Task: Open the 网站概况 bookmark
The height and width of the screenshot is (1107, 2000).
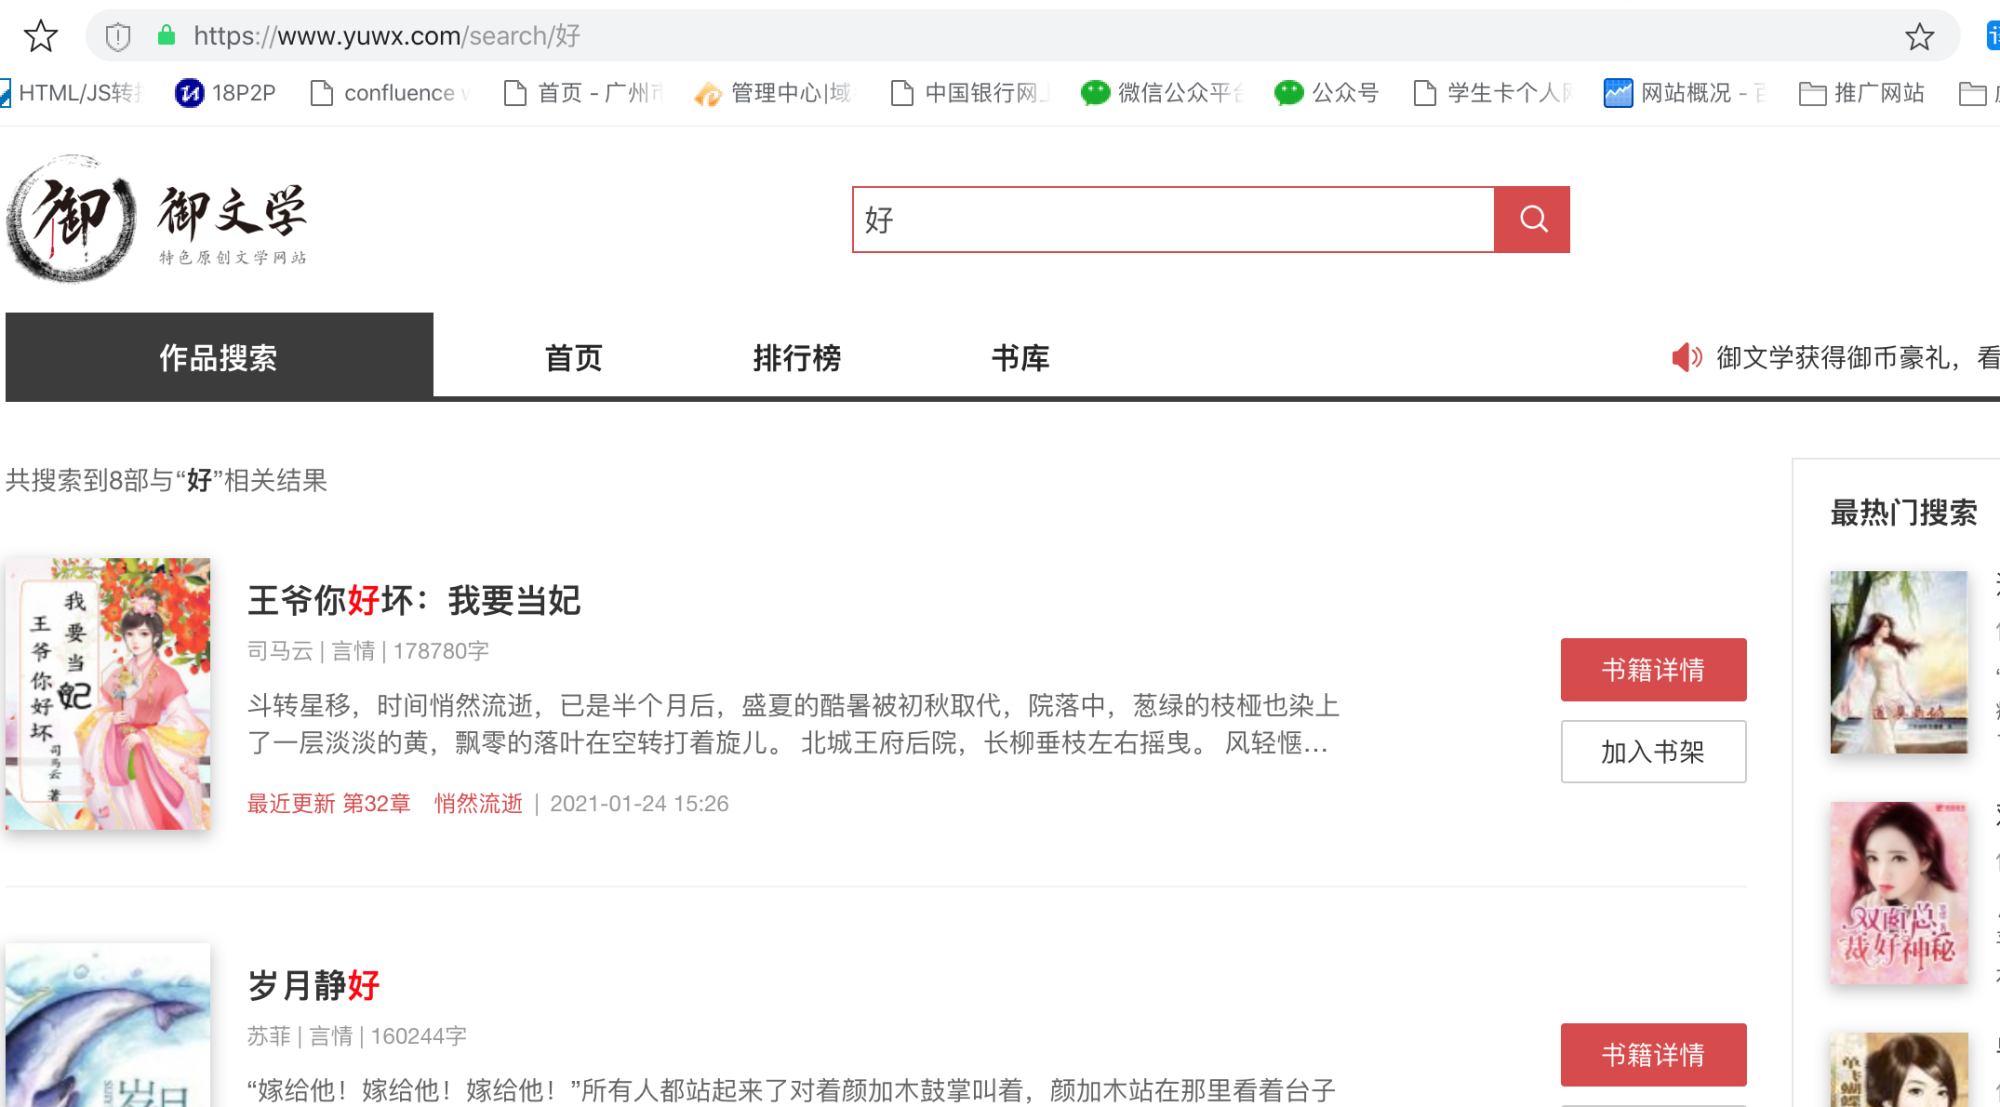Action: pos(1685,93)
